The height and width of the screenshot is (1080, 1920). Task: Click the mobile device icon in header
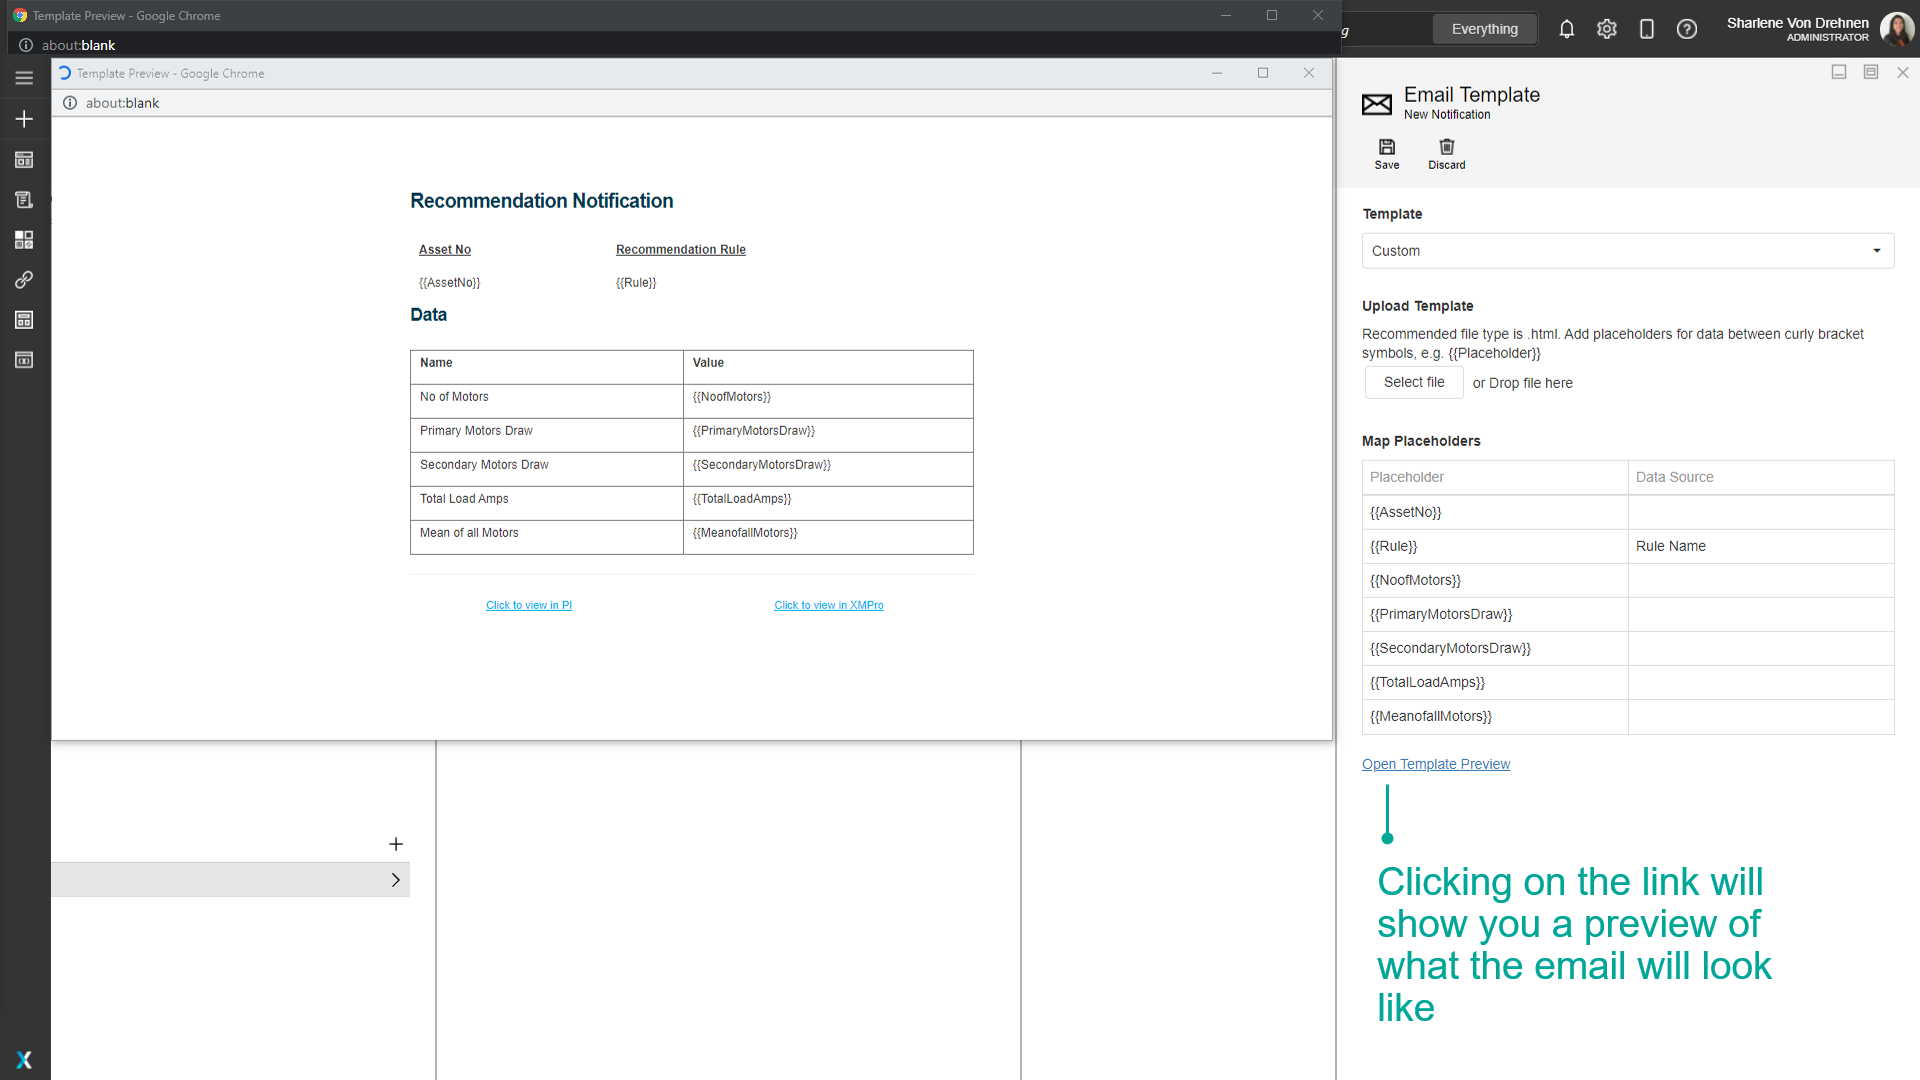coord(1646,30)
